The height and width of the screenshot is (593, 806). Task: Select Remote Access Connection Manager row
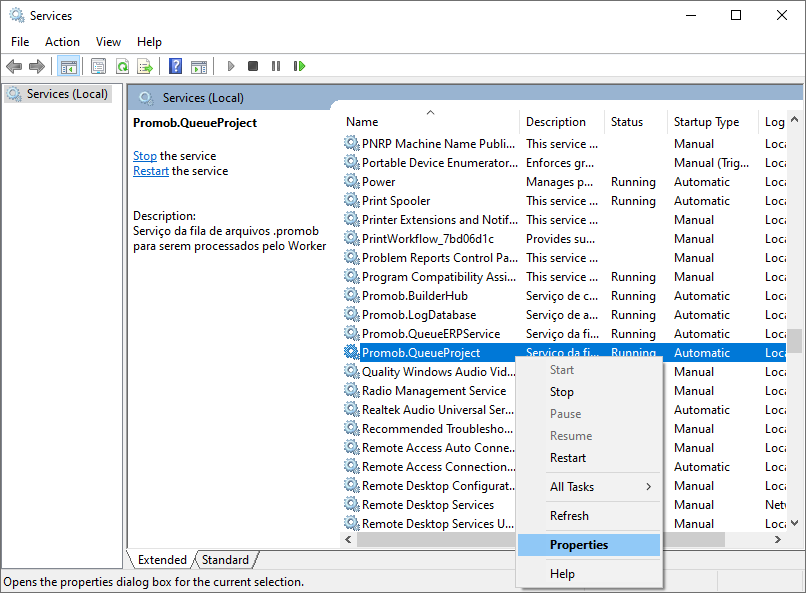coord(429,467)
